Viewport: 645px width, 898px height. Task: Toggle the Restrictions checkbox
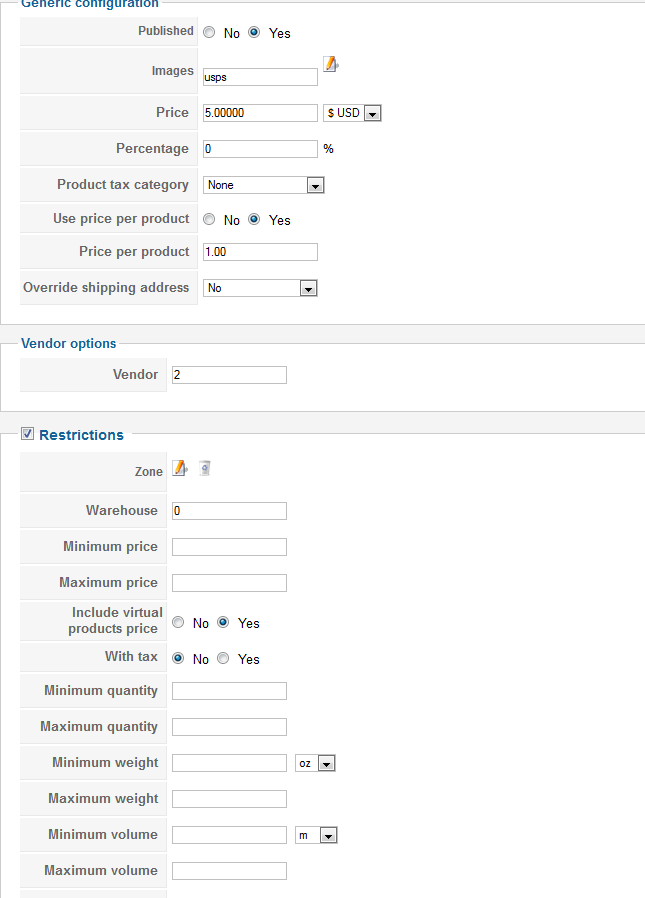point(28,434)
